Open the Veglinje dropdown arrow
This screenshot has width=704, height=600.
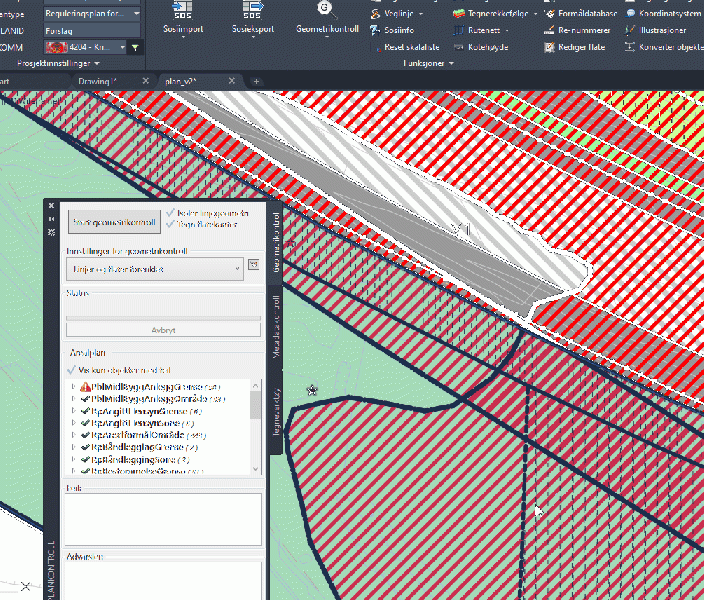point(421,14)
